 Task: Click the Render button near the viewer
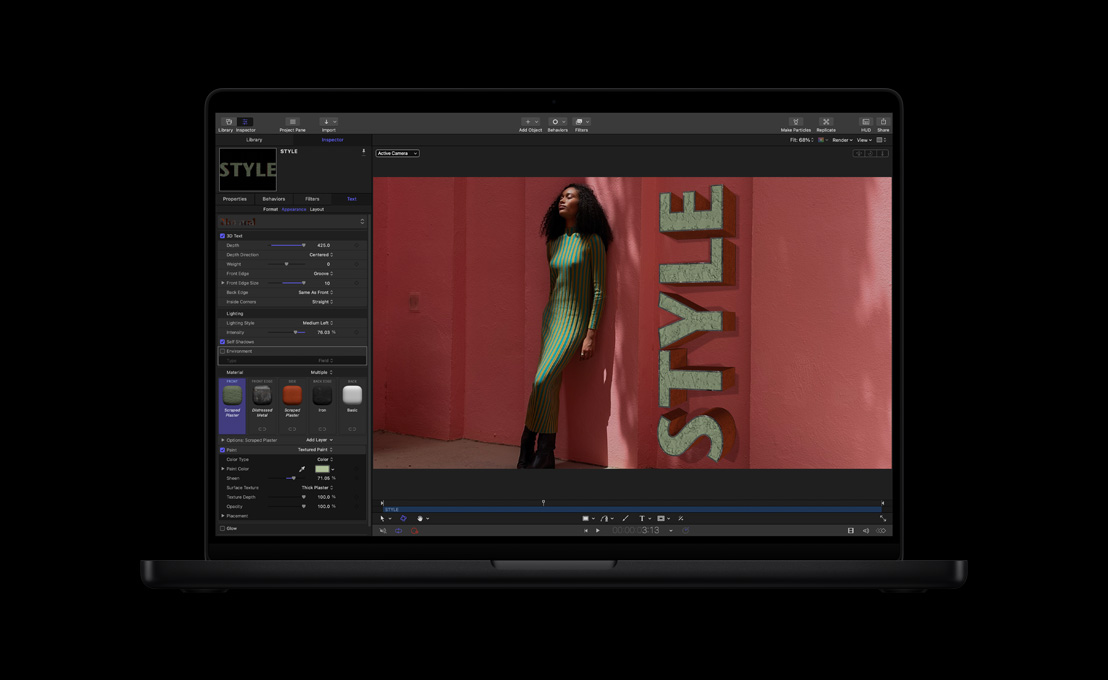point(842,140)
